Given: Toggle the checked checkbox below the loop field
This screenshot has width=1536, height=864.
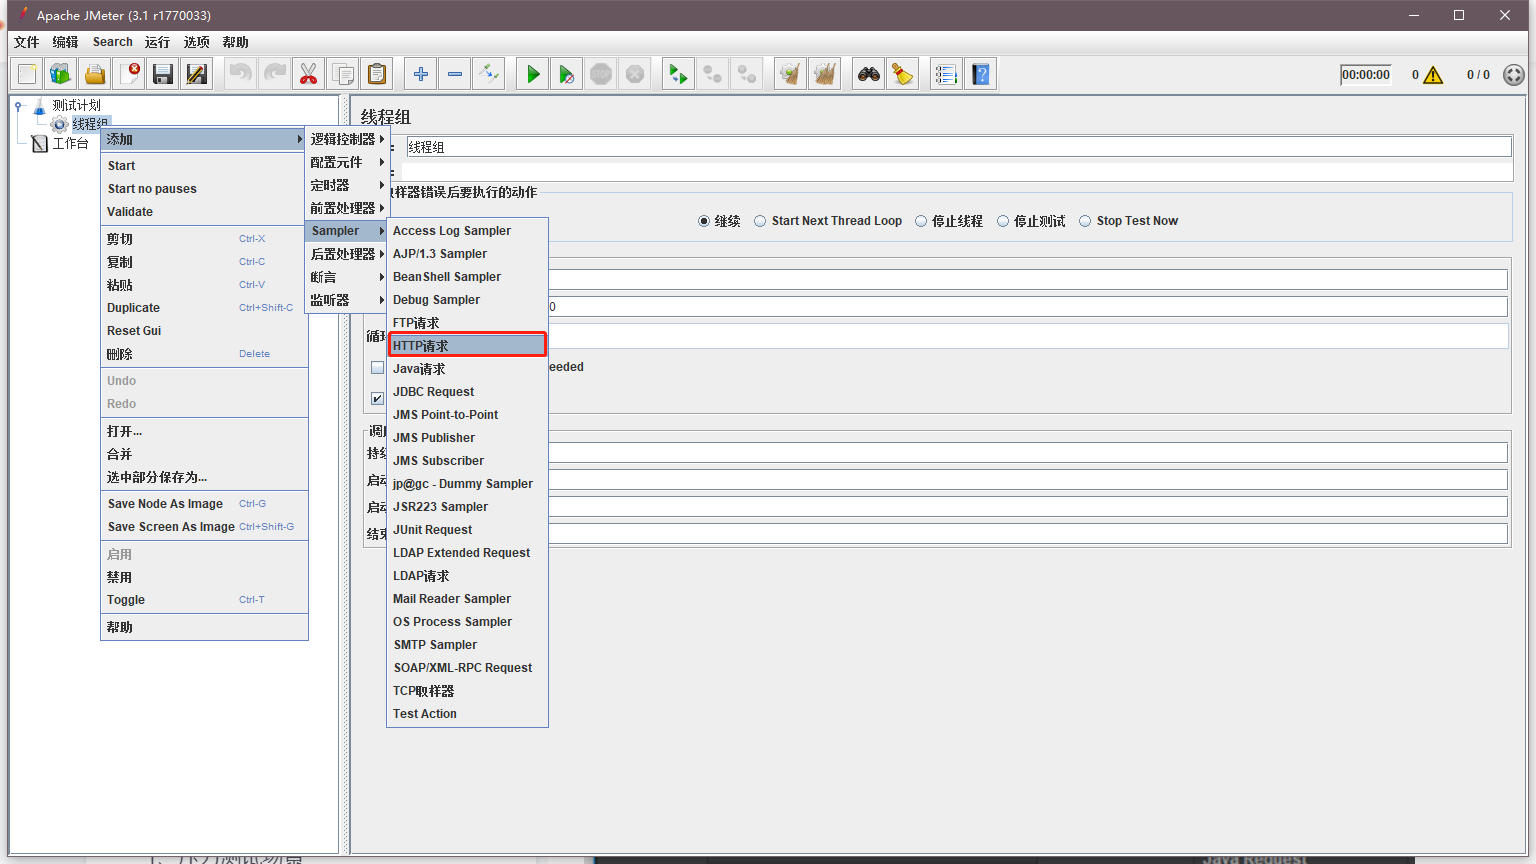Looking at the screenshot, I should [x=378, y=398].
